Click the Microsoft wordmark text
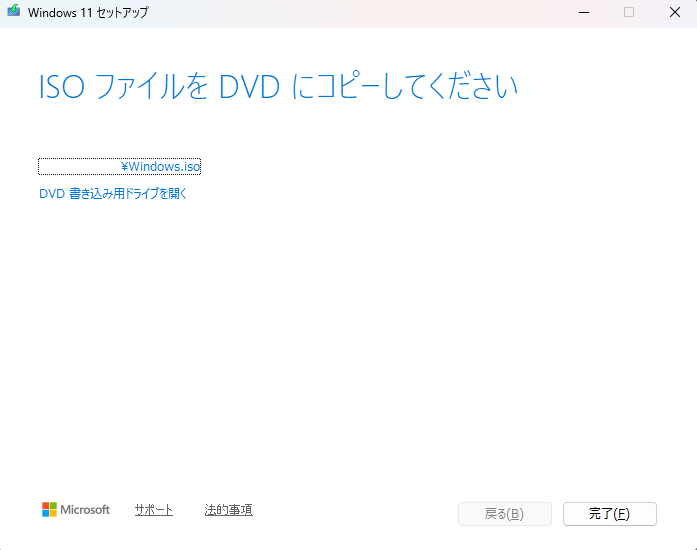The width and height of the screenshot is (697, 550). (85, 510)
